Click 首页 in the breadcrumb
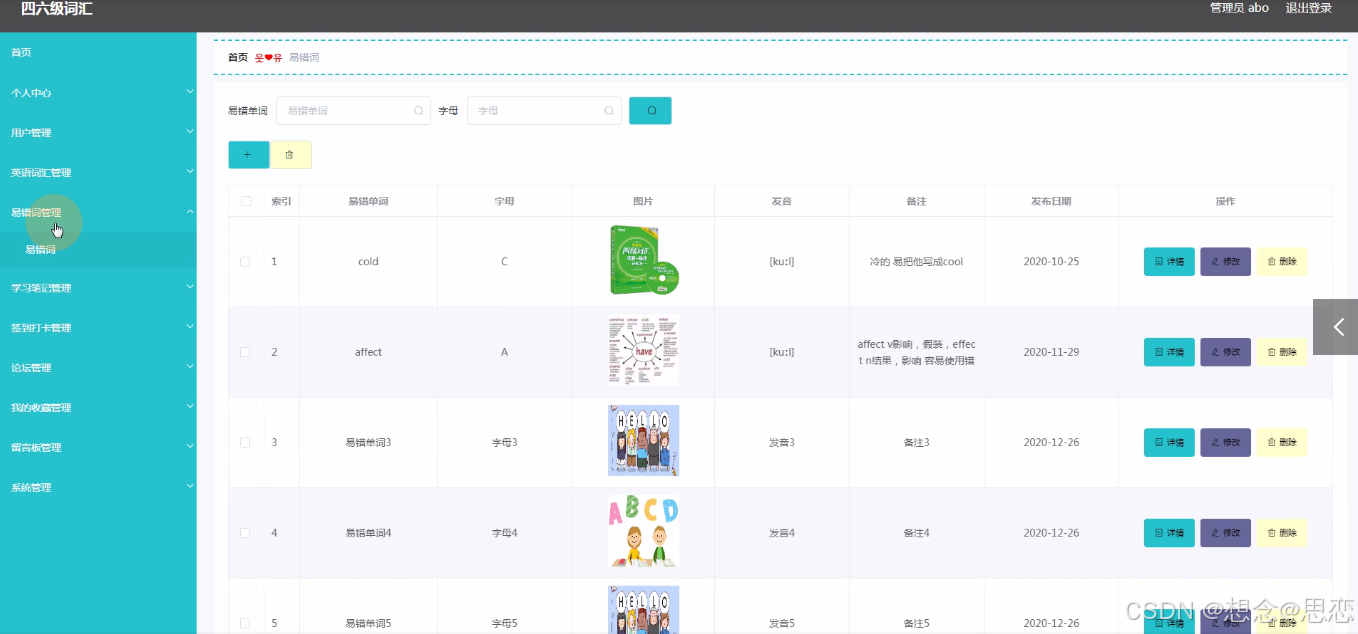 [238, 58]
